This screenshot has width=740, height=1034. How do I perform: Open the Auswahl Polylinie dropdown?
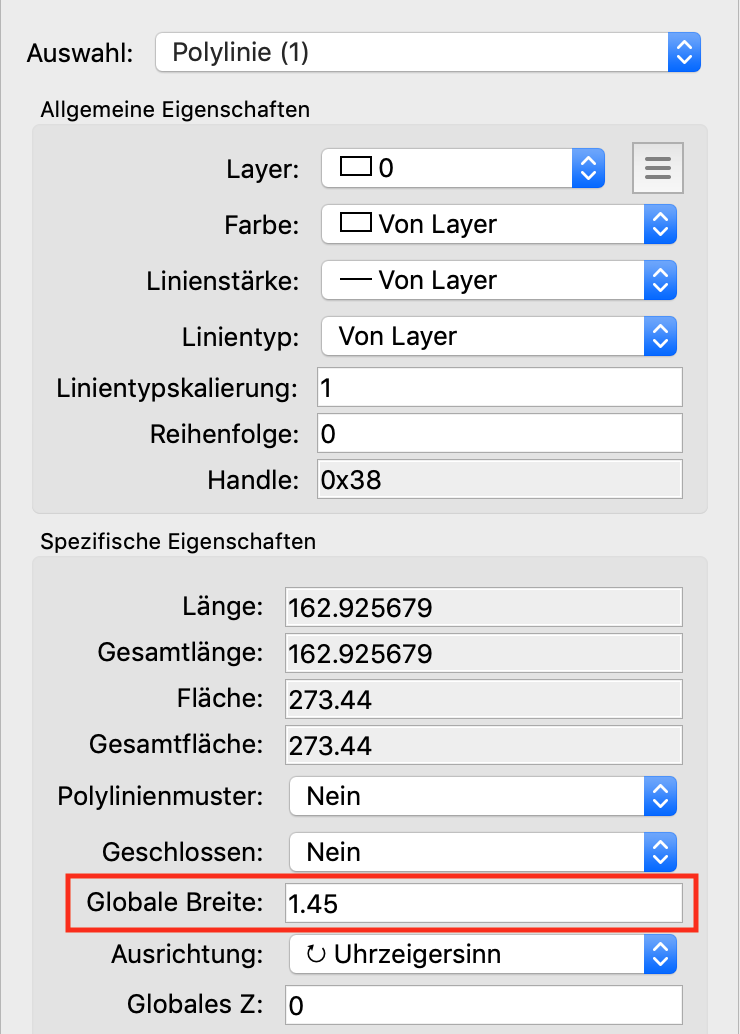pos(428,52)
